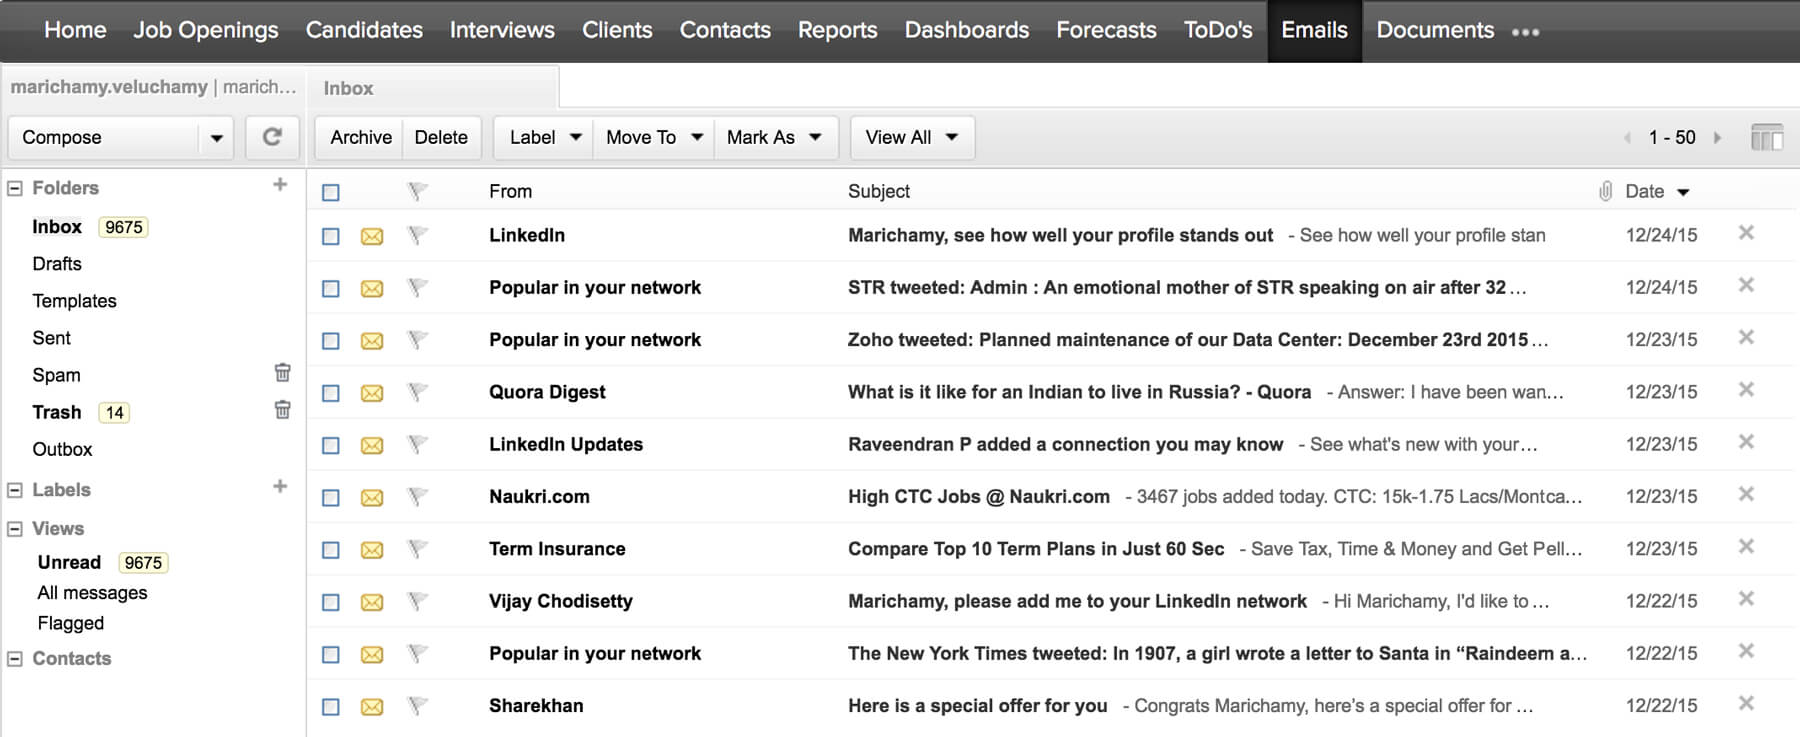
Task: Click the flag column header icon
Action: pos(417,191)
